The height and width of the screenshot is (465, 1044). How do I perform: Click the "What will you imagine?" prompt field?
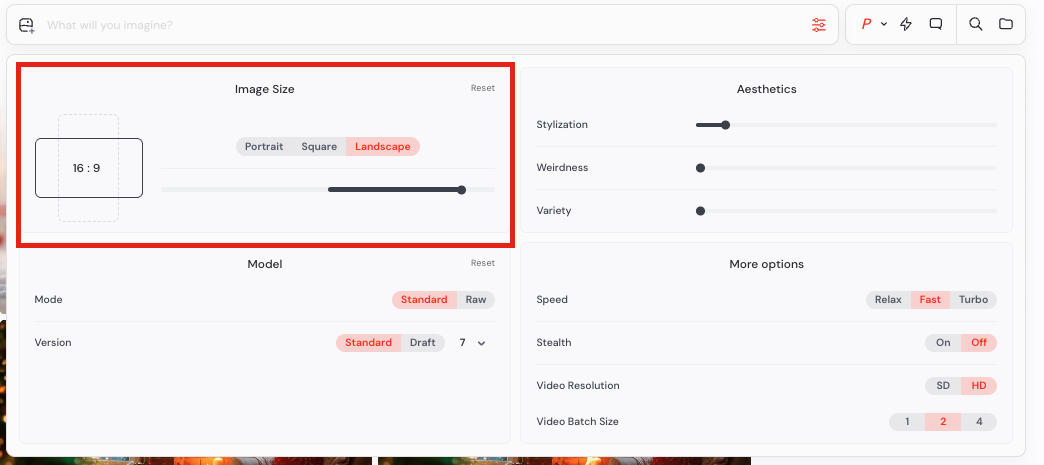[400, 25]
